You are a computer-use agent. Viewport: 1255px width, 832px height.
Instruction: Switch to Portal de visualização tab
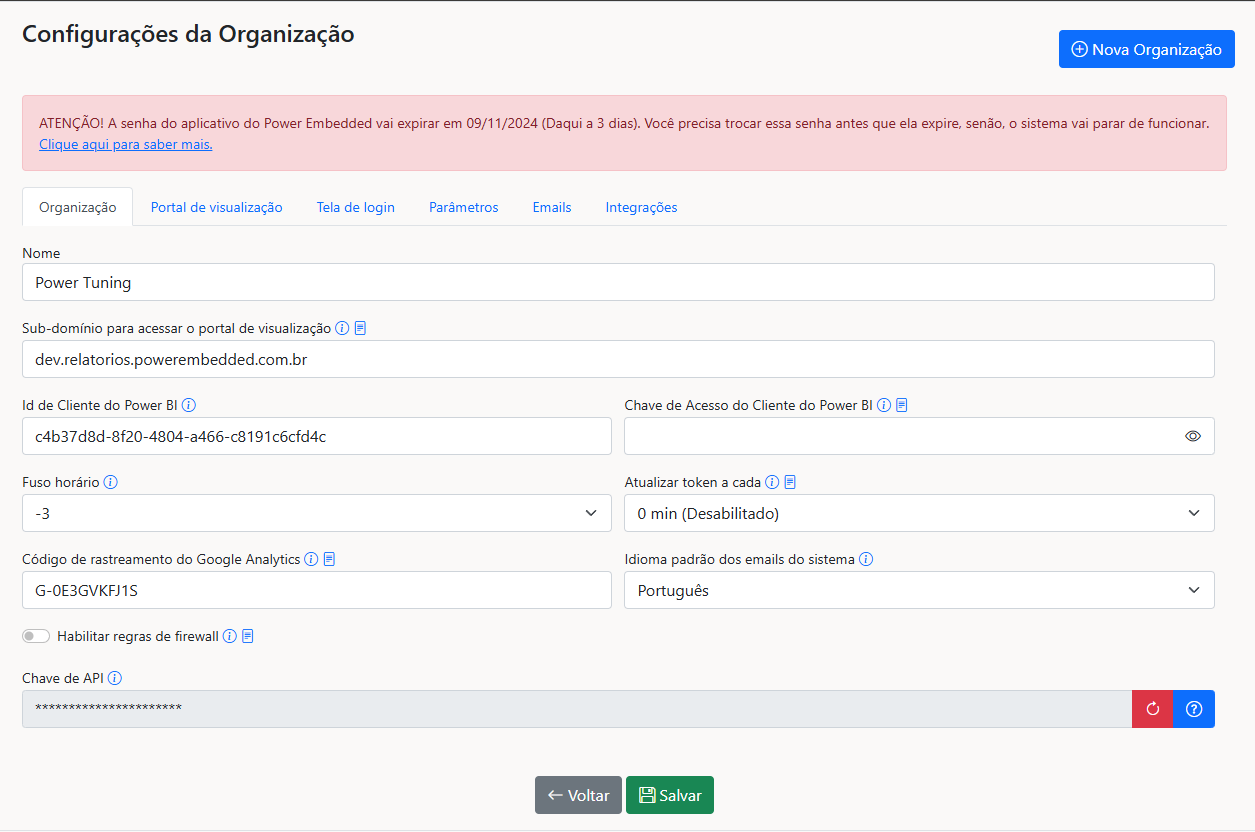pyautogui.click(x=217, y=207)
